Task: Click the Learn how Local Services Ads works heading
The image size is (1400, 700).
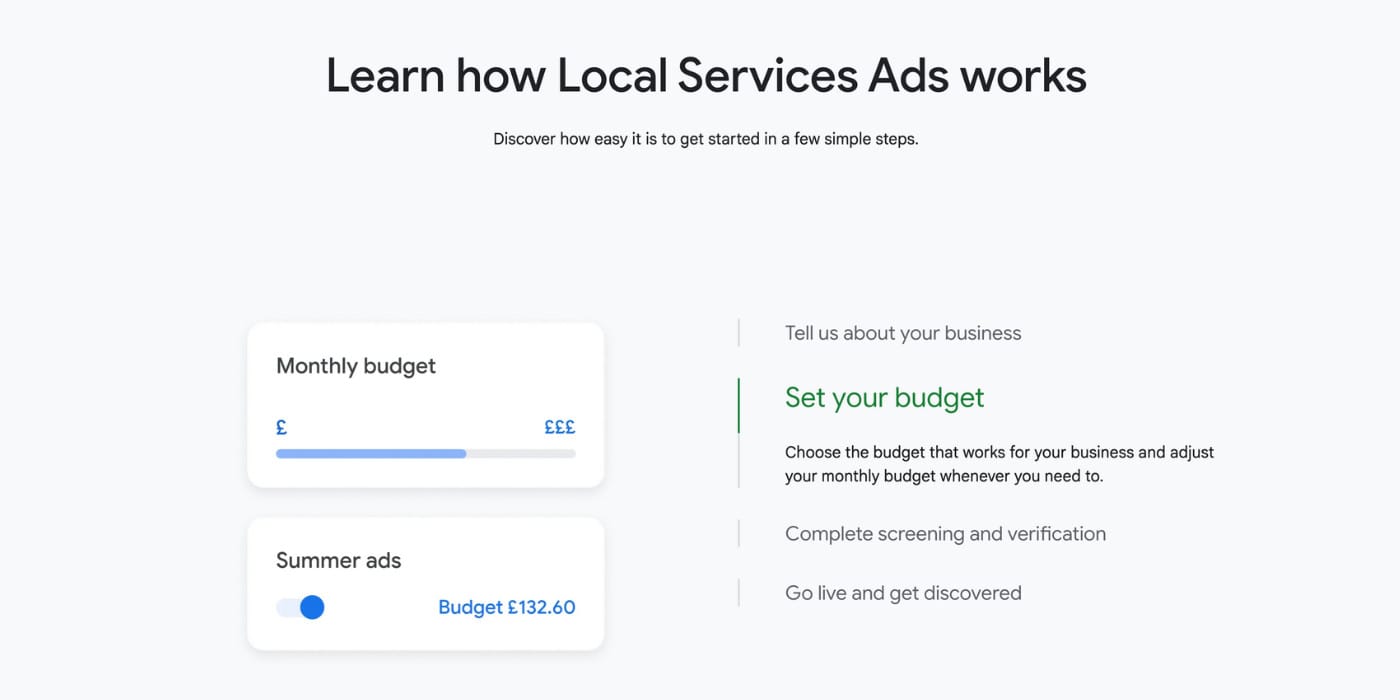Action: coord(705,75)
